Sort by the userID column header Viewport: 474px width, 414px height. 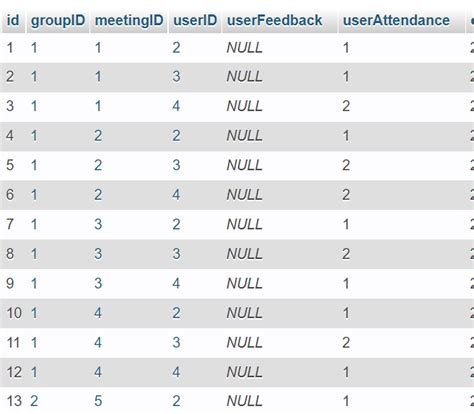click(195, 21)
